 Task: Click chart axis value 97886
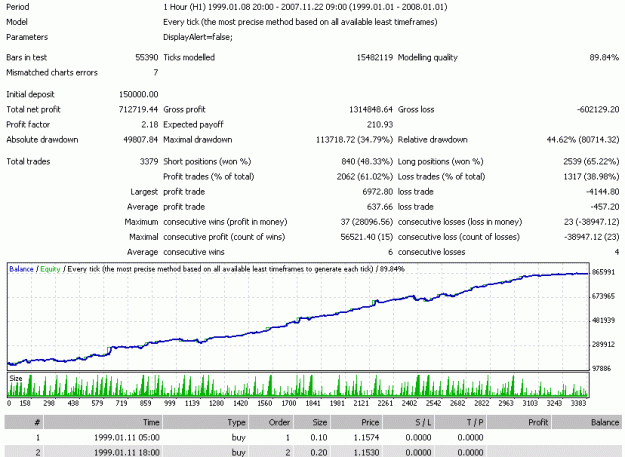601,368
